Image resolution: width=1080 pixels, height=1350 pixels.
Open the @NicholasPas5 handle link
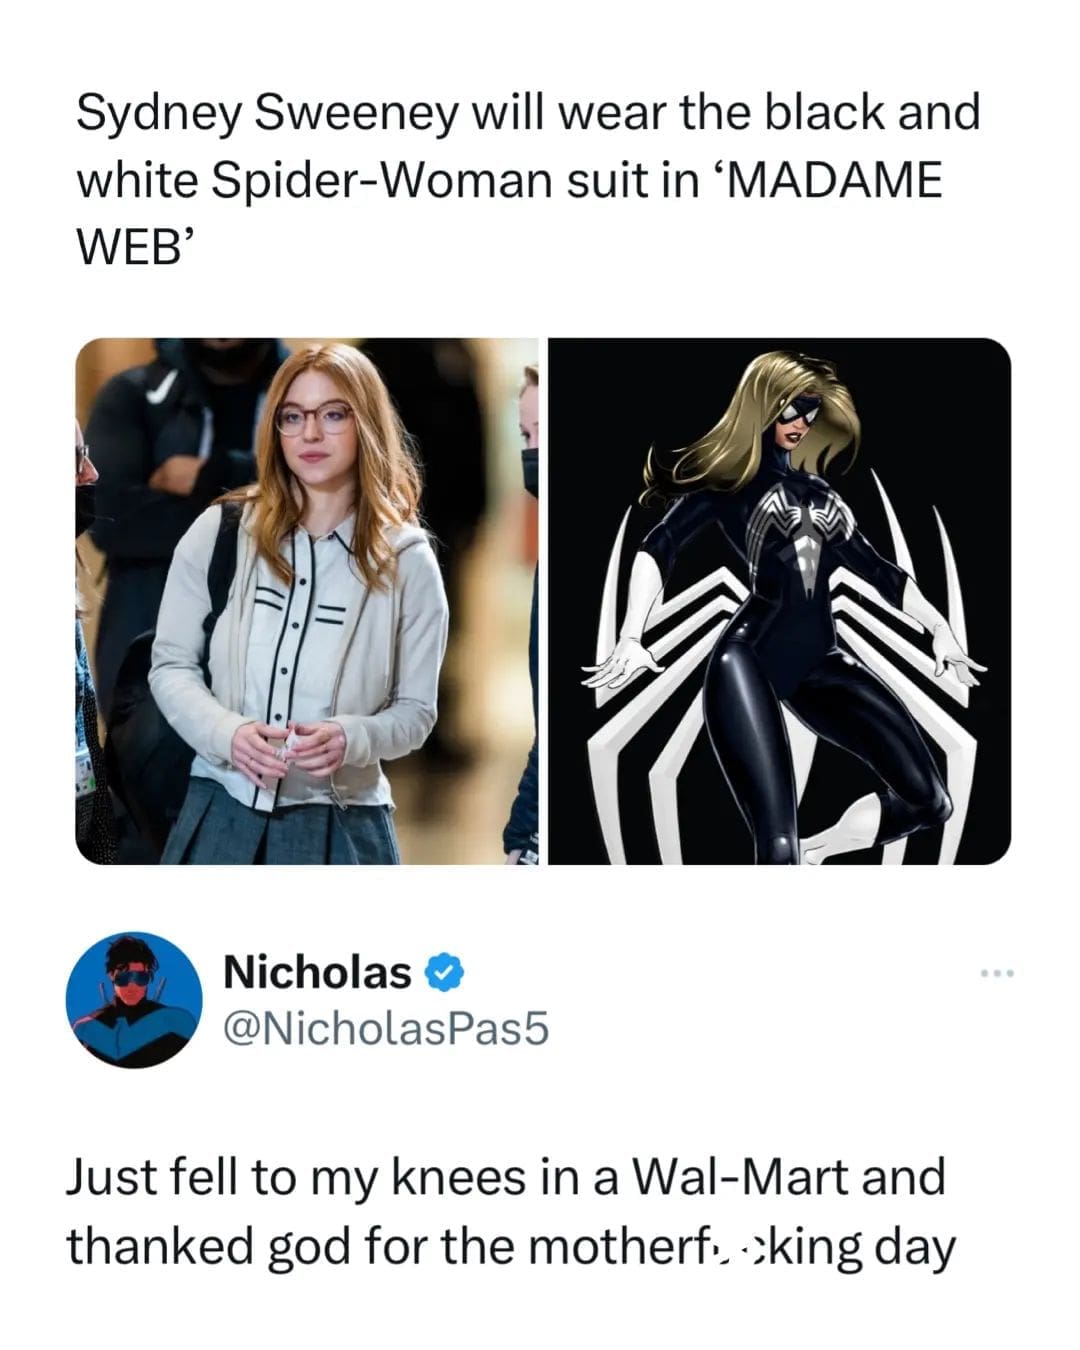385,1028
